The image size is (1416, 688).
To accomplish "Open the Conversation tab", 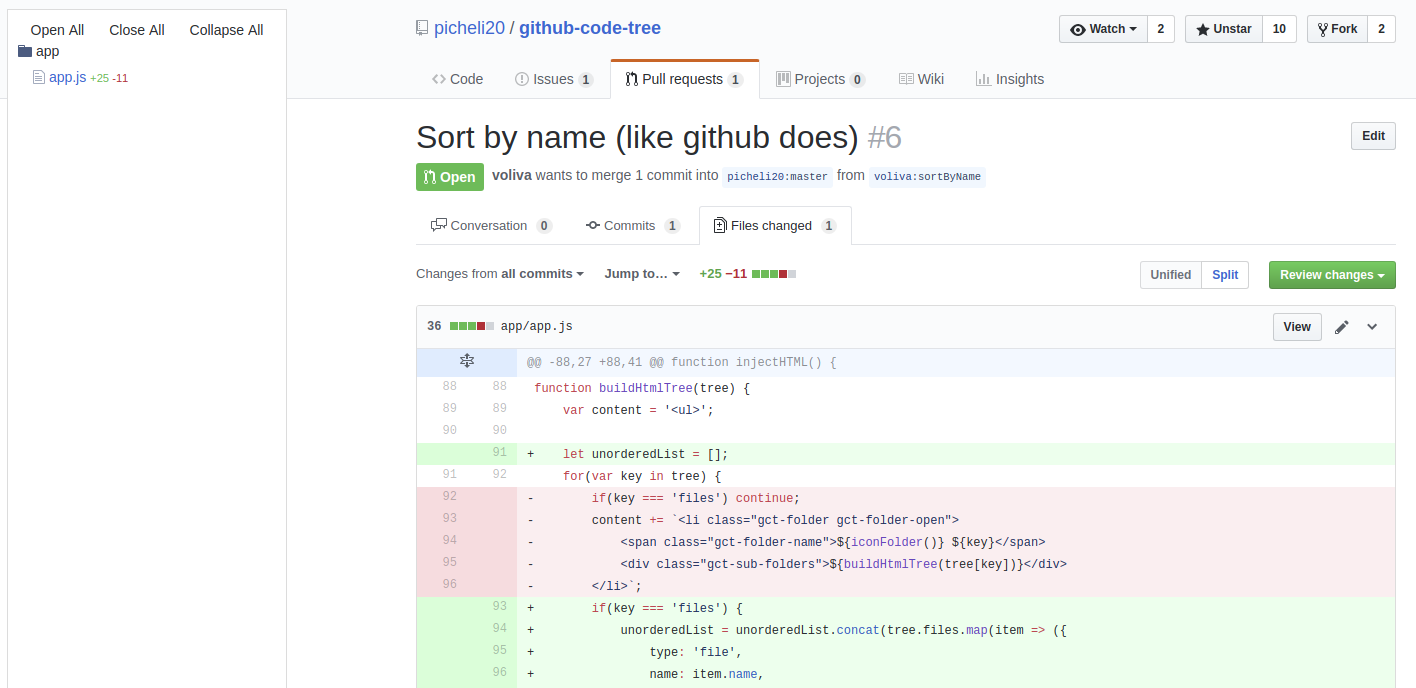I will click(x=491, y=226).
